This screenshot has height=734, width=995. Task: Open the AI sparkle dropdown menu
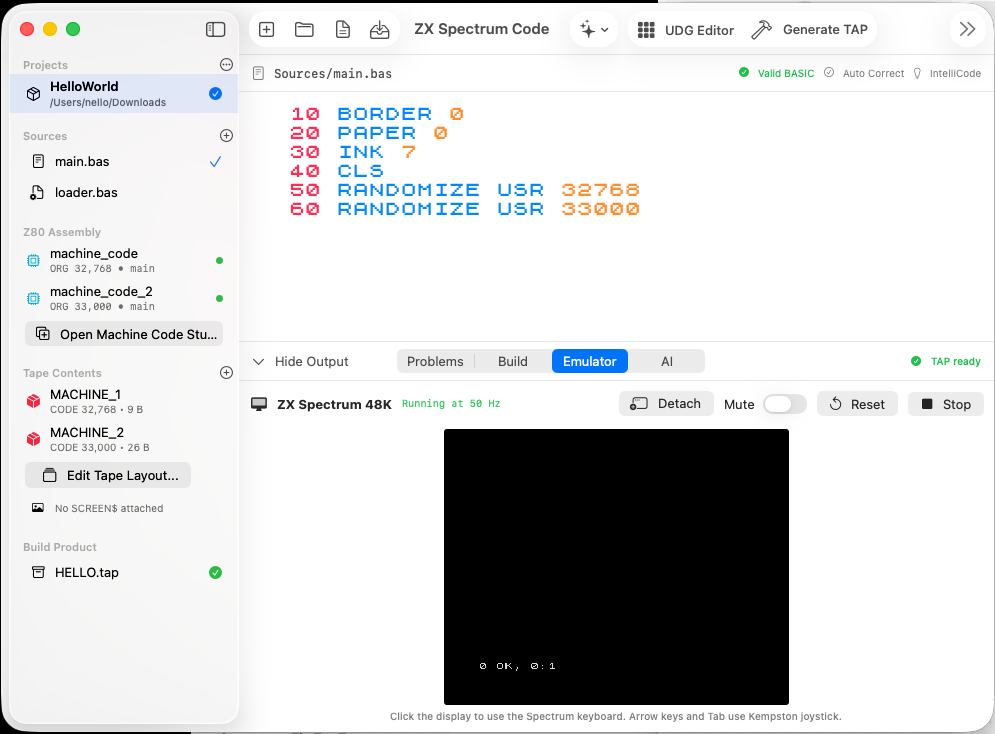(594, 29)
